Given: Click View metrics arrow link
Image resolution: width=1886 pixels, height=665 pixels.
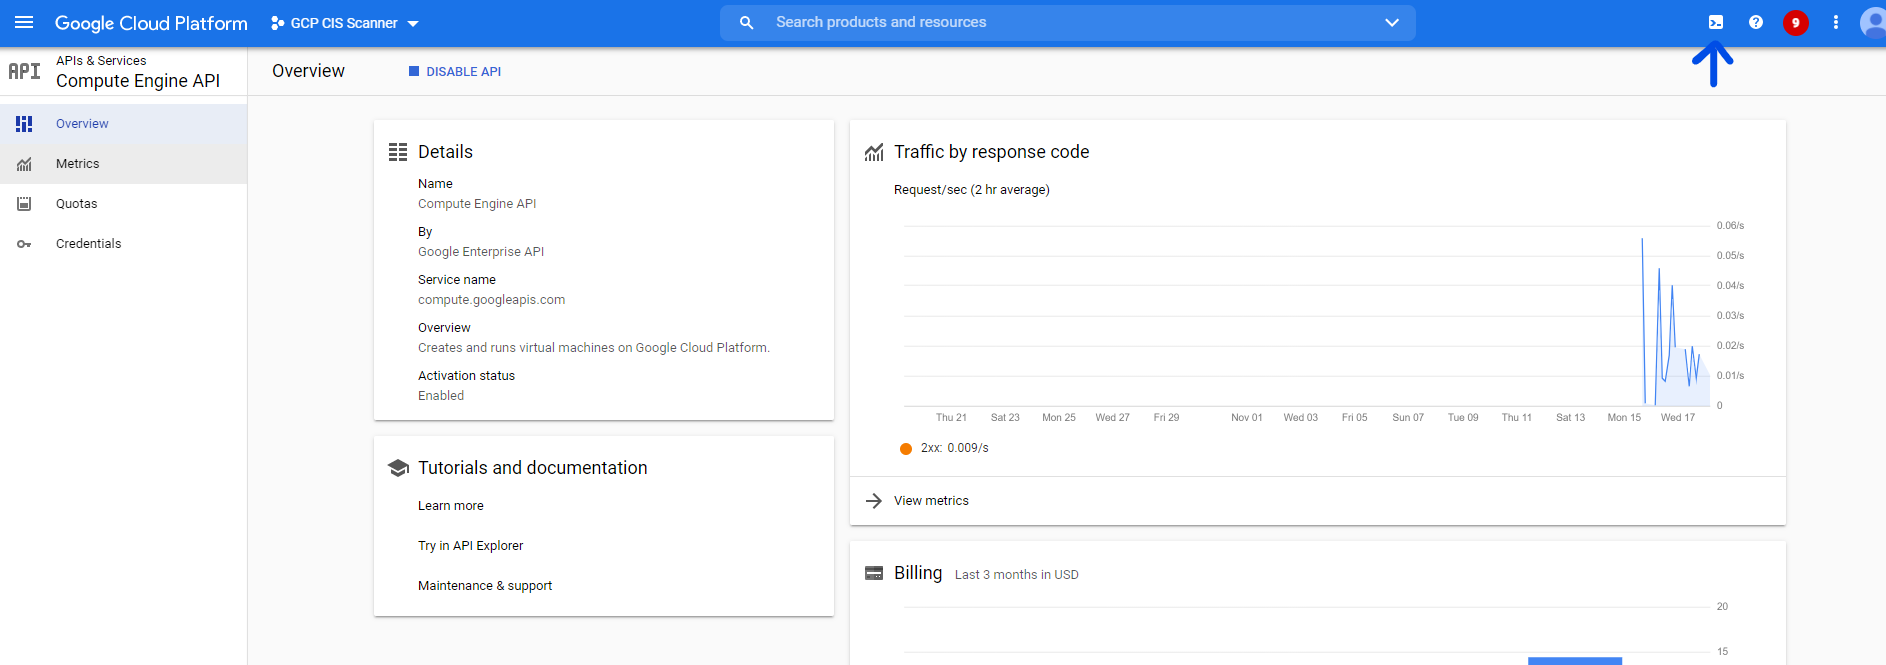Looking at the screenshot, I should 930,501.
